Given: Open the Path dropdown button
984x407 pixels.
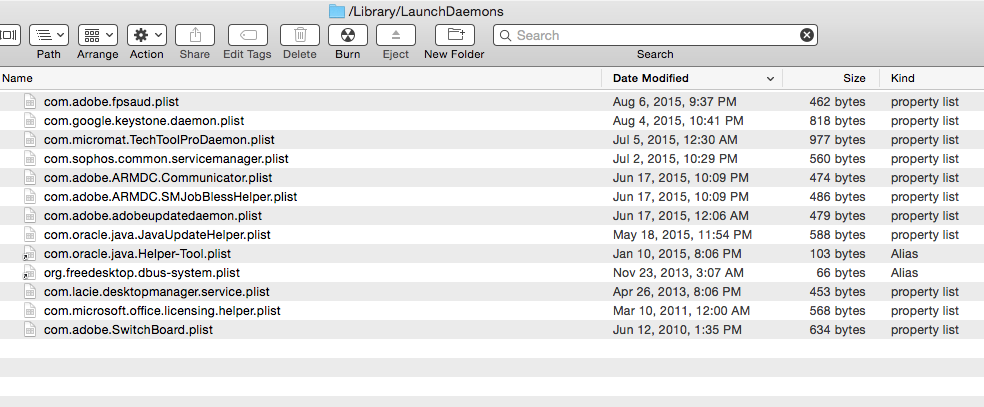Looking at the screenshot, I should 49,35.
